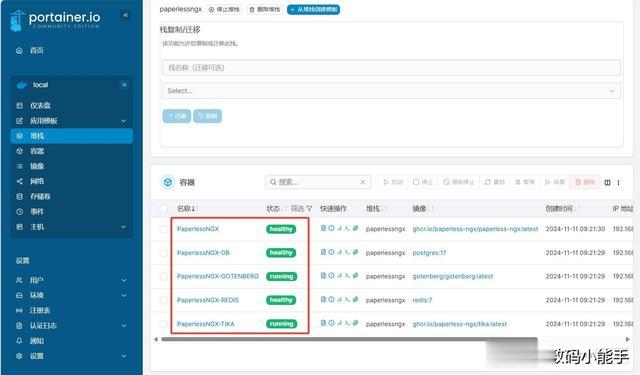This screenshot has height=375, width=640.
Task: Check the PaperlessNGX-DB row checkbox
Action: pos(164,253)
